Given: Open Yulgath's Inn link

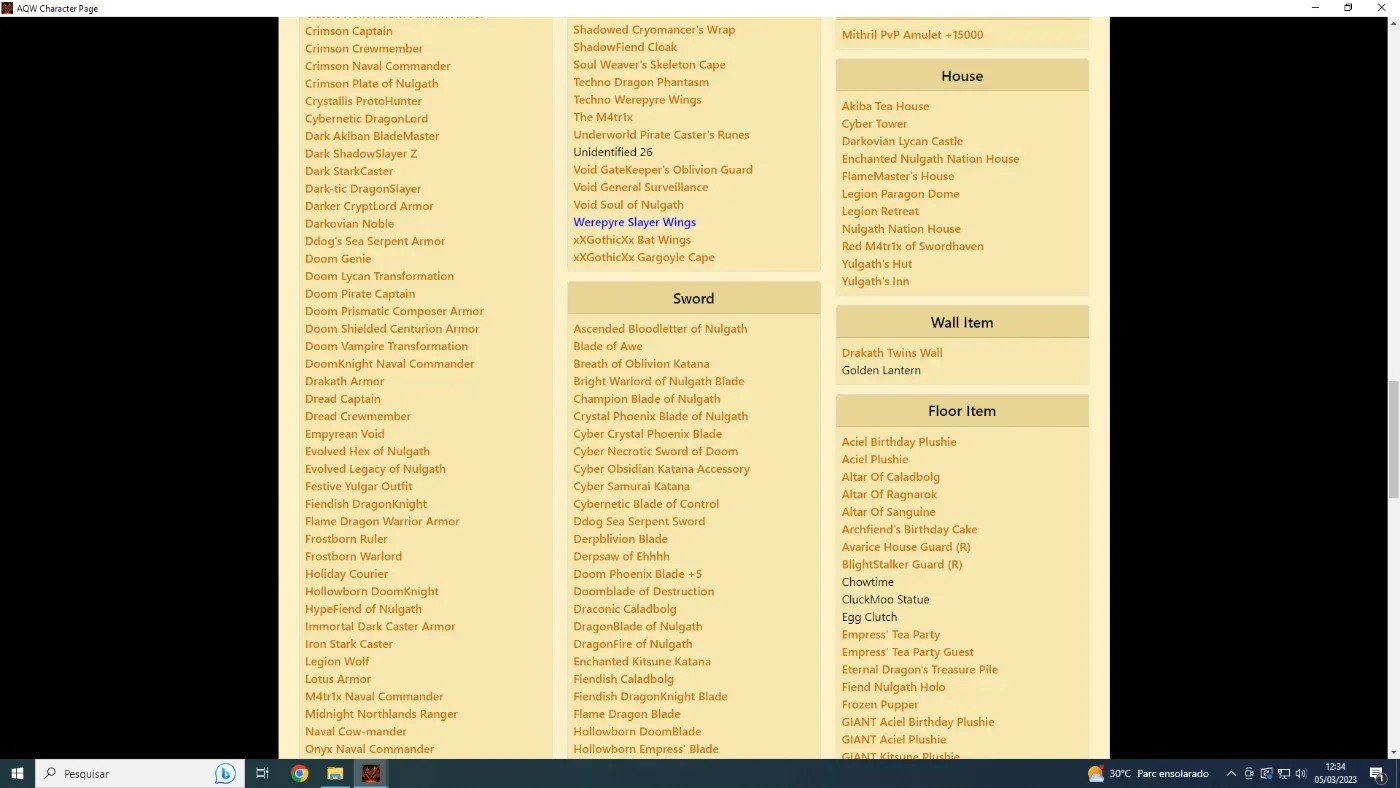Looking at the screenshot, I should (875, 281).
